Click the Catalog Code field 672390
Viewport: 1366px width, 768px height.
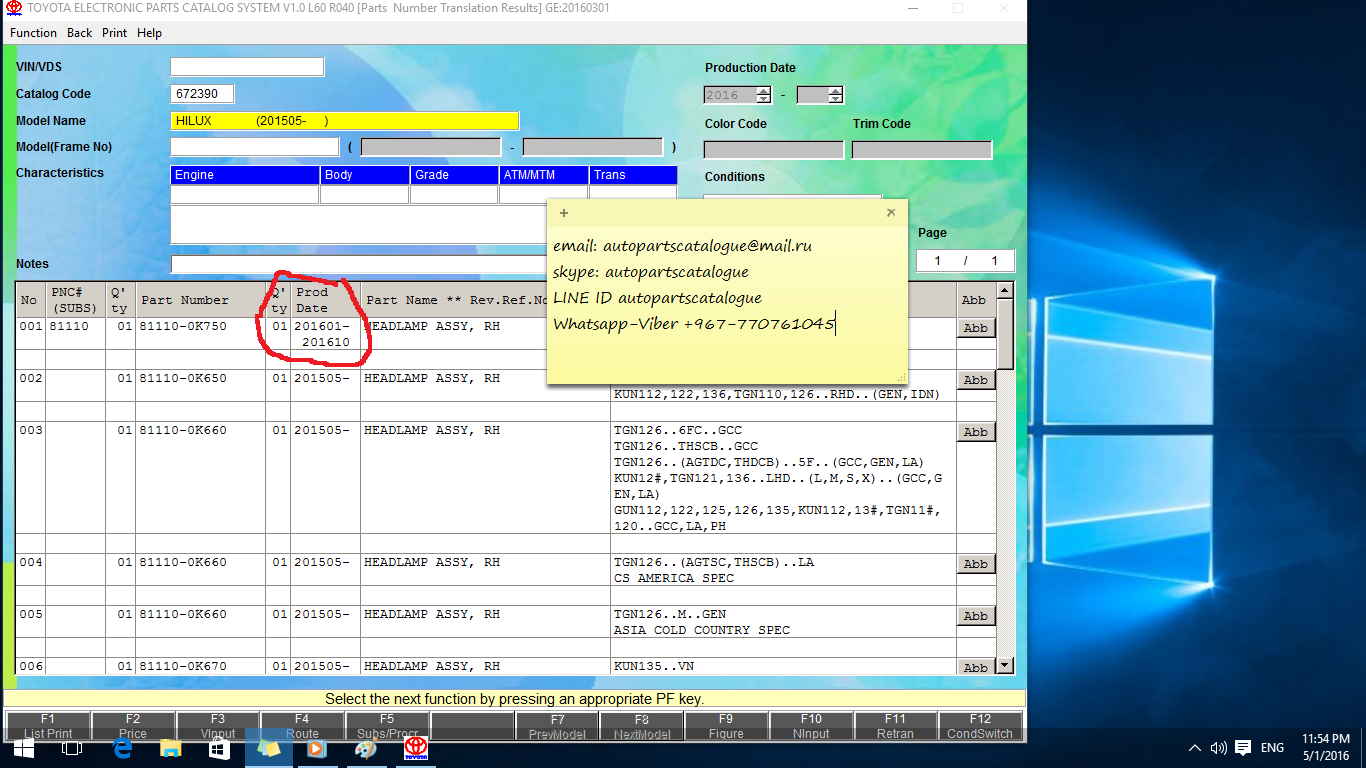pos(202,94)
